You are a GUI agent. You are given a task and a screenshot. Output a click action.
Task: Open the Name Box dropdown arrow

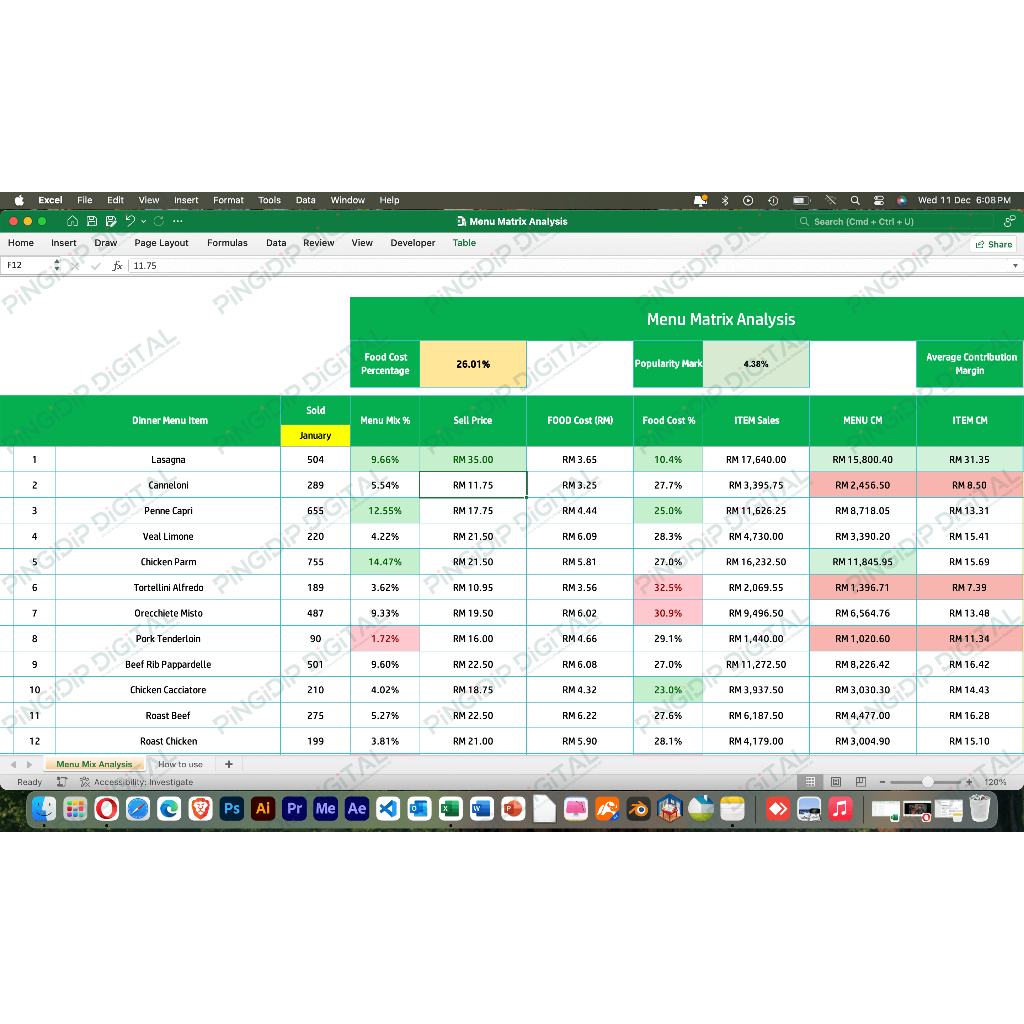55,265
